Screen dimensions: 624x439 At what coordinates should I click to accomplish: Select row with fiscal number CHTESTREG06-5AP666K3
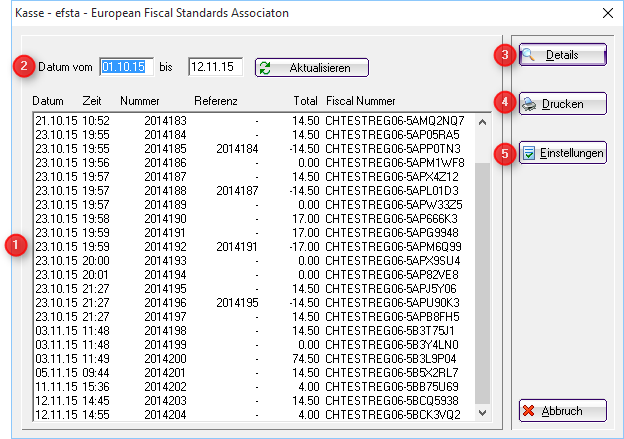pos(250,217)
